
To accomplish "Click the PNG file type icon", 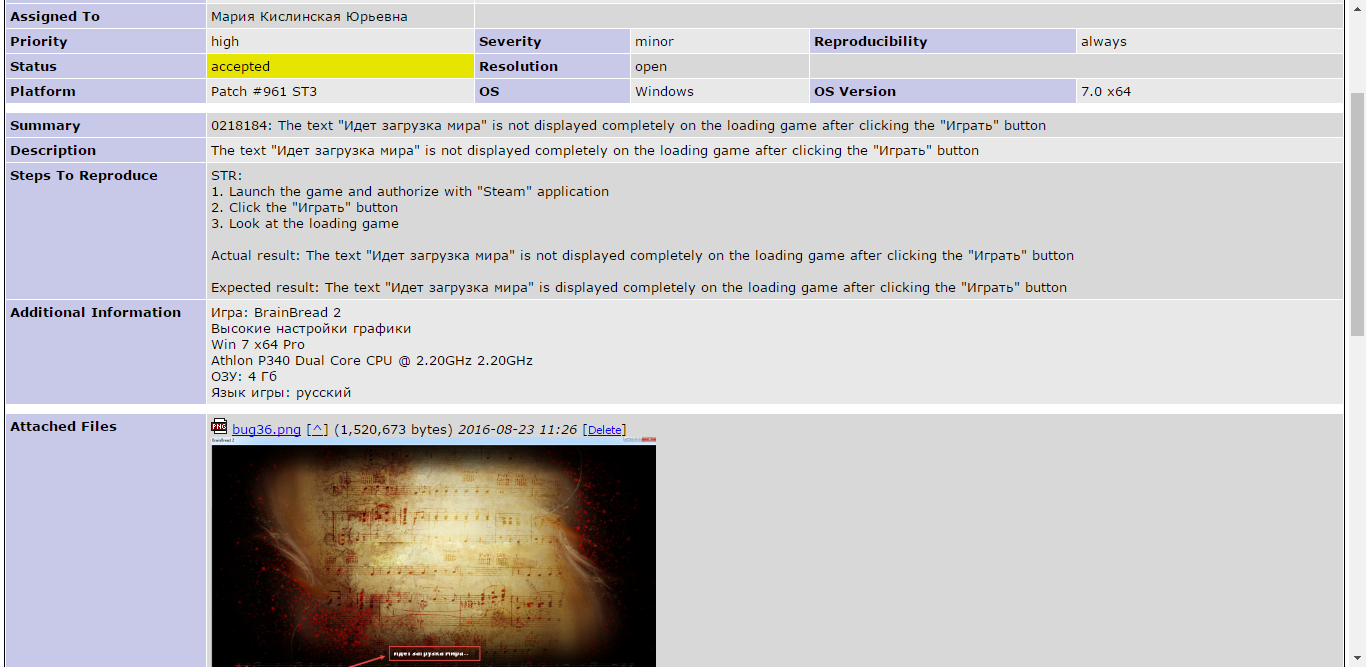I will pos(219,427).
